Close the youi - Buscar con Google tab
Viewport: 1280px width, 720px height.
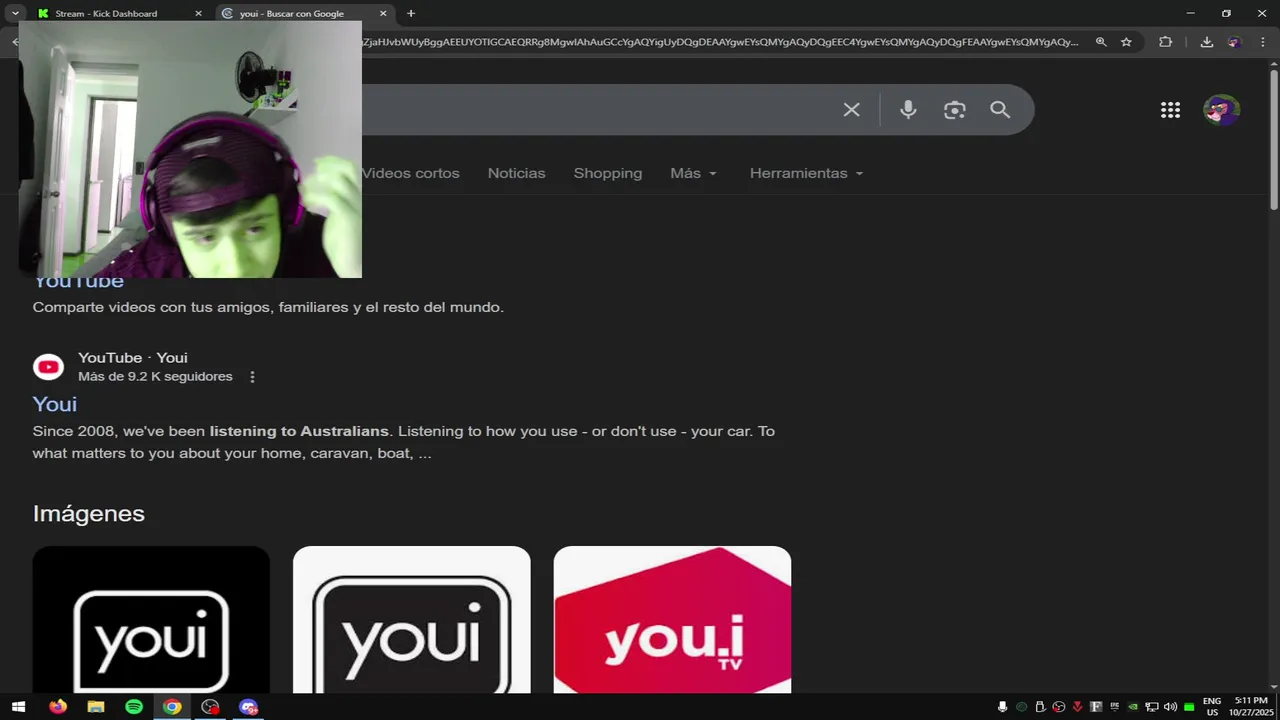click(382, 13)
